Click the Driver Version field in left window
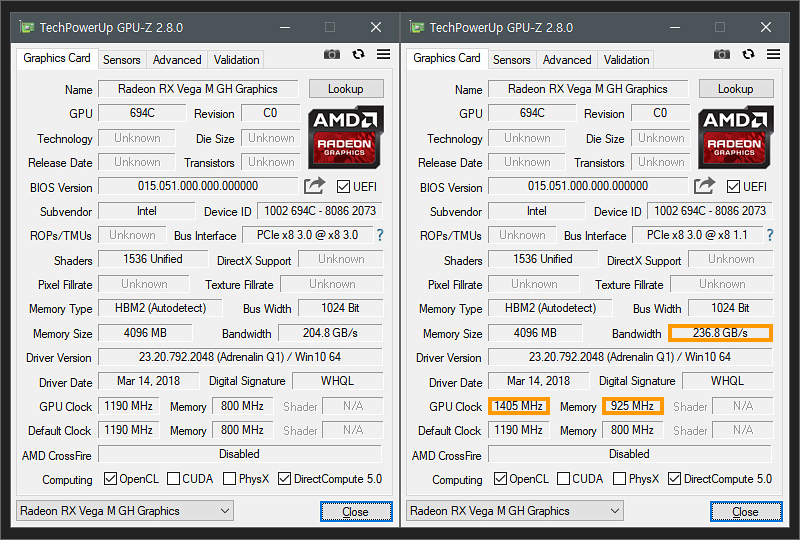The width and height of the screenshot is (800, 540). click(240, 357)
